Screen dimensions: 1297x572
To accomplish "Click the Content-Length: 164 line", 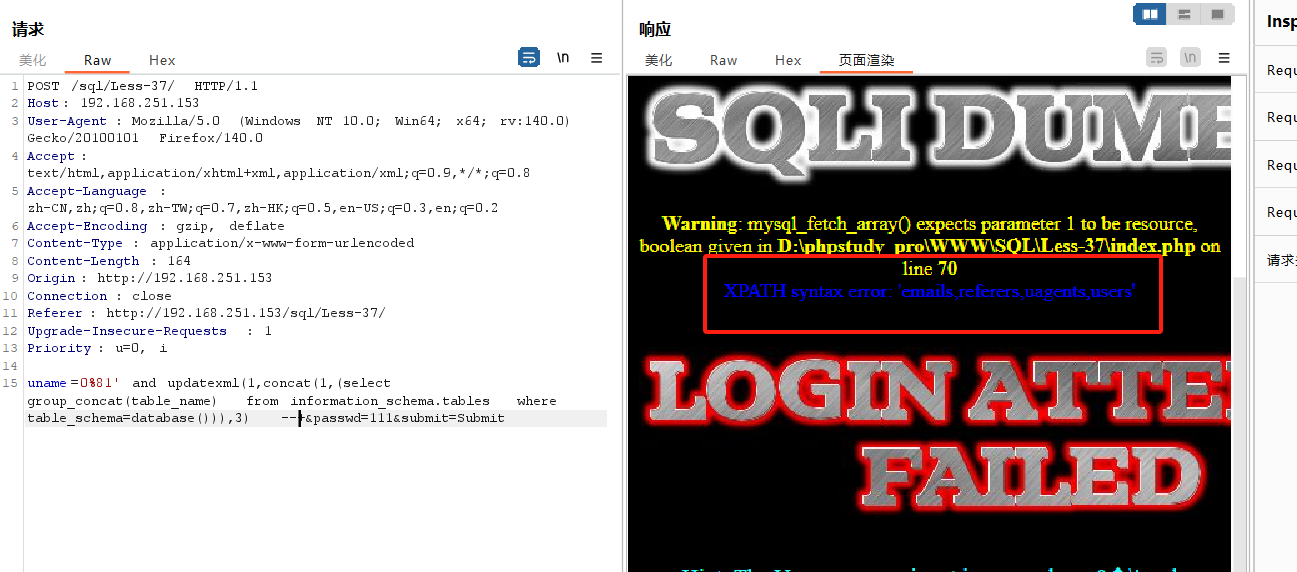I will coord(107,261).
